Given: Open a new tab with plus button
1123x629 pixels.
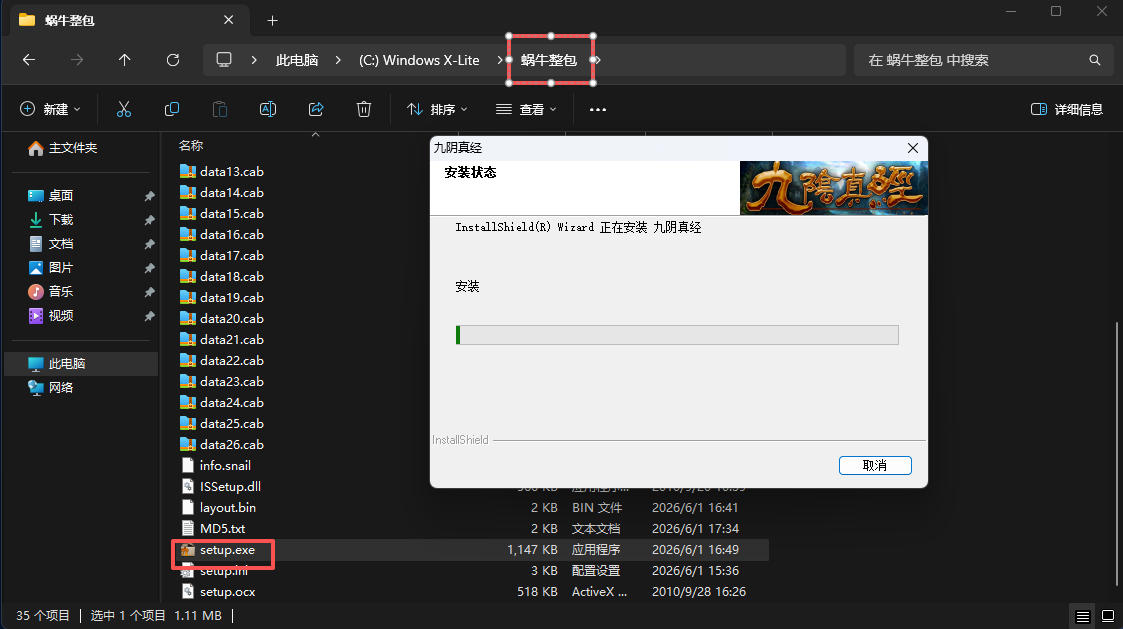Looking at the screenshot, I should tap(272, 20).
